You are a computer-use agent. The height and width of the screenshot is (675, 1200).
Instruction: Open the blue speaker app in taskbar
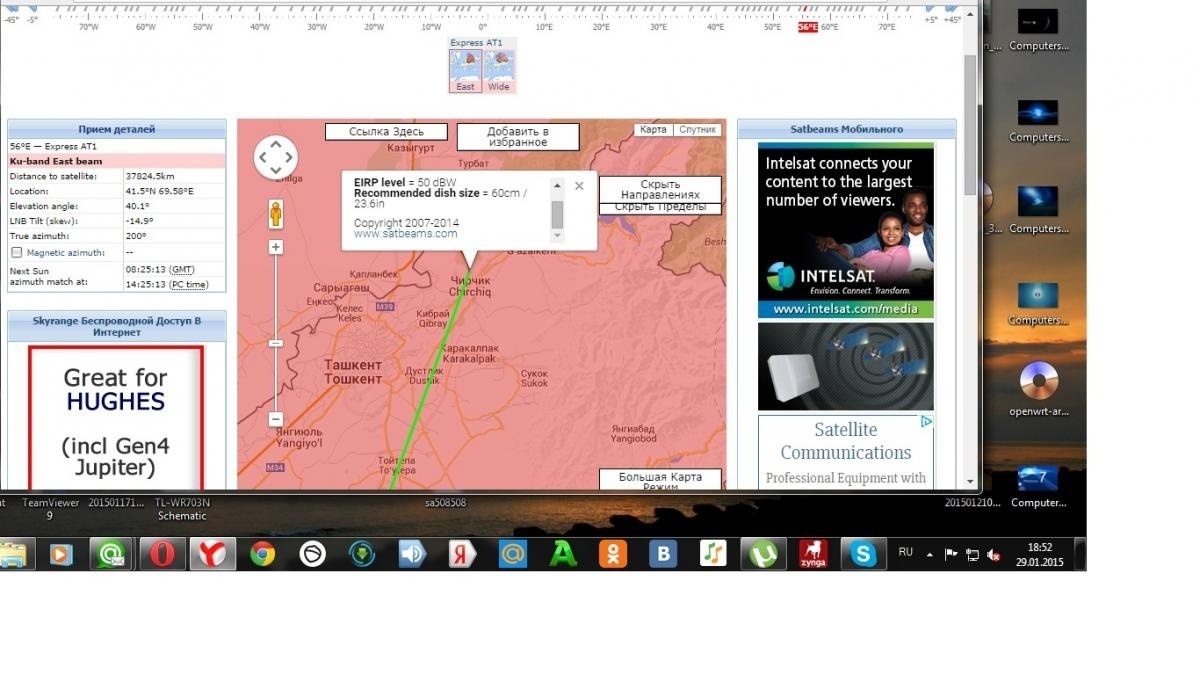coord(412,553)
